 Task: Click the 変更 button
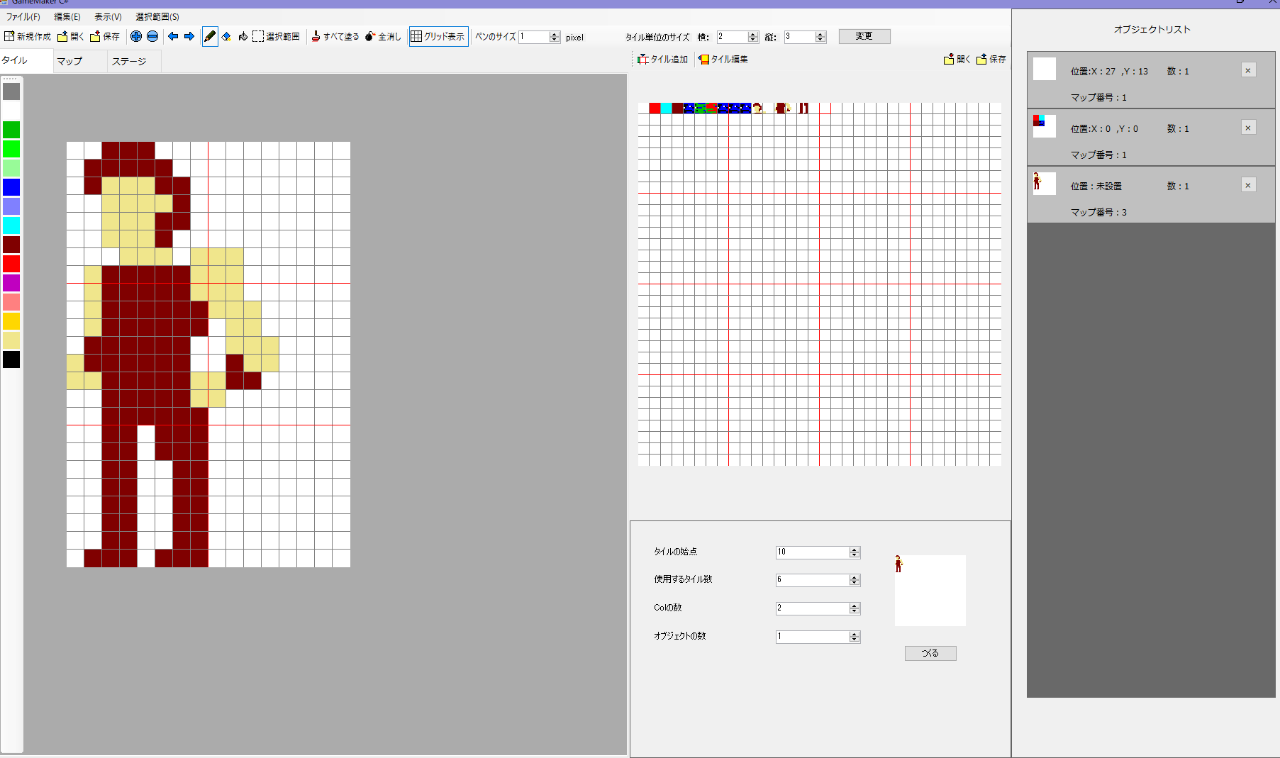(864, 36)
